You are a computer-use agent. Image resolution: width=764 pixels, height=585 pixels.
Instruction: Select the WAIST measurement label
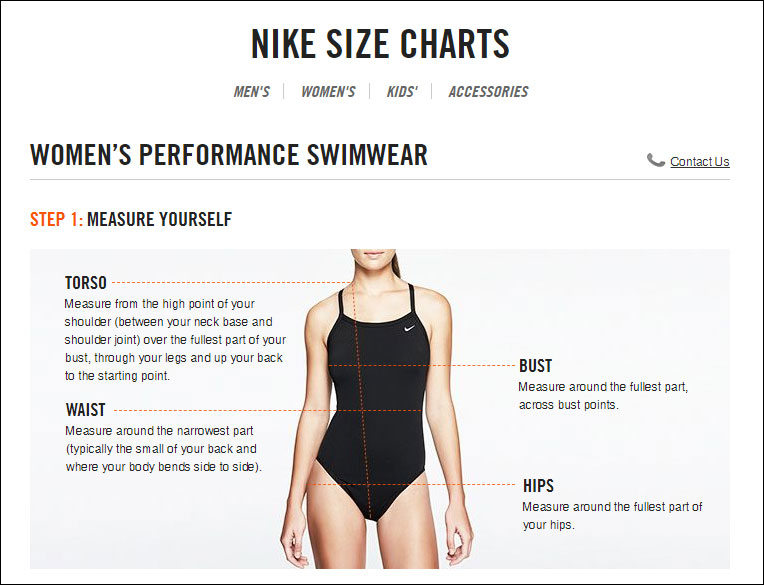[x=86, y=410]
